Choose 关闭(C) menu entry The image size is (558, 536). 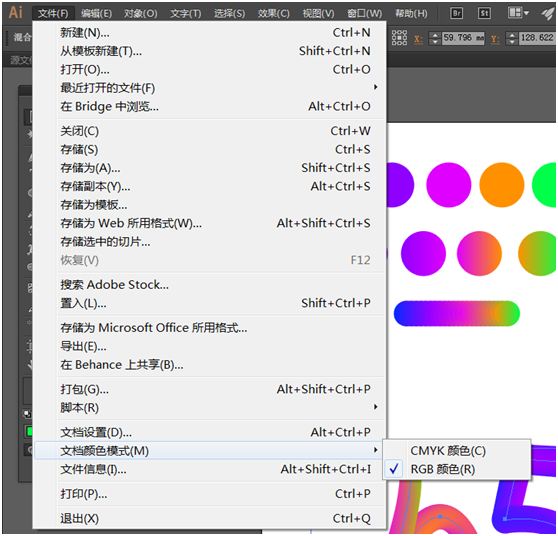[210, 131]
